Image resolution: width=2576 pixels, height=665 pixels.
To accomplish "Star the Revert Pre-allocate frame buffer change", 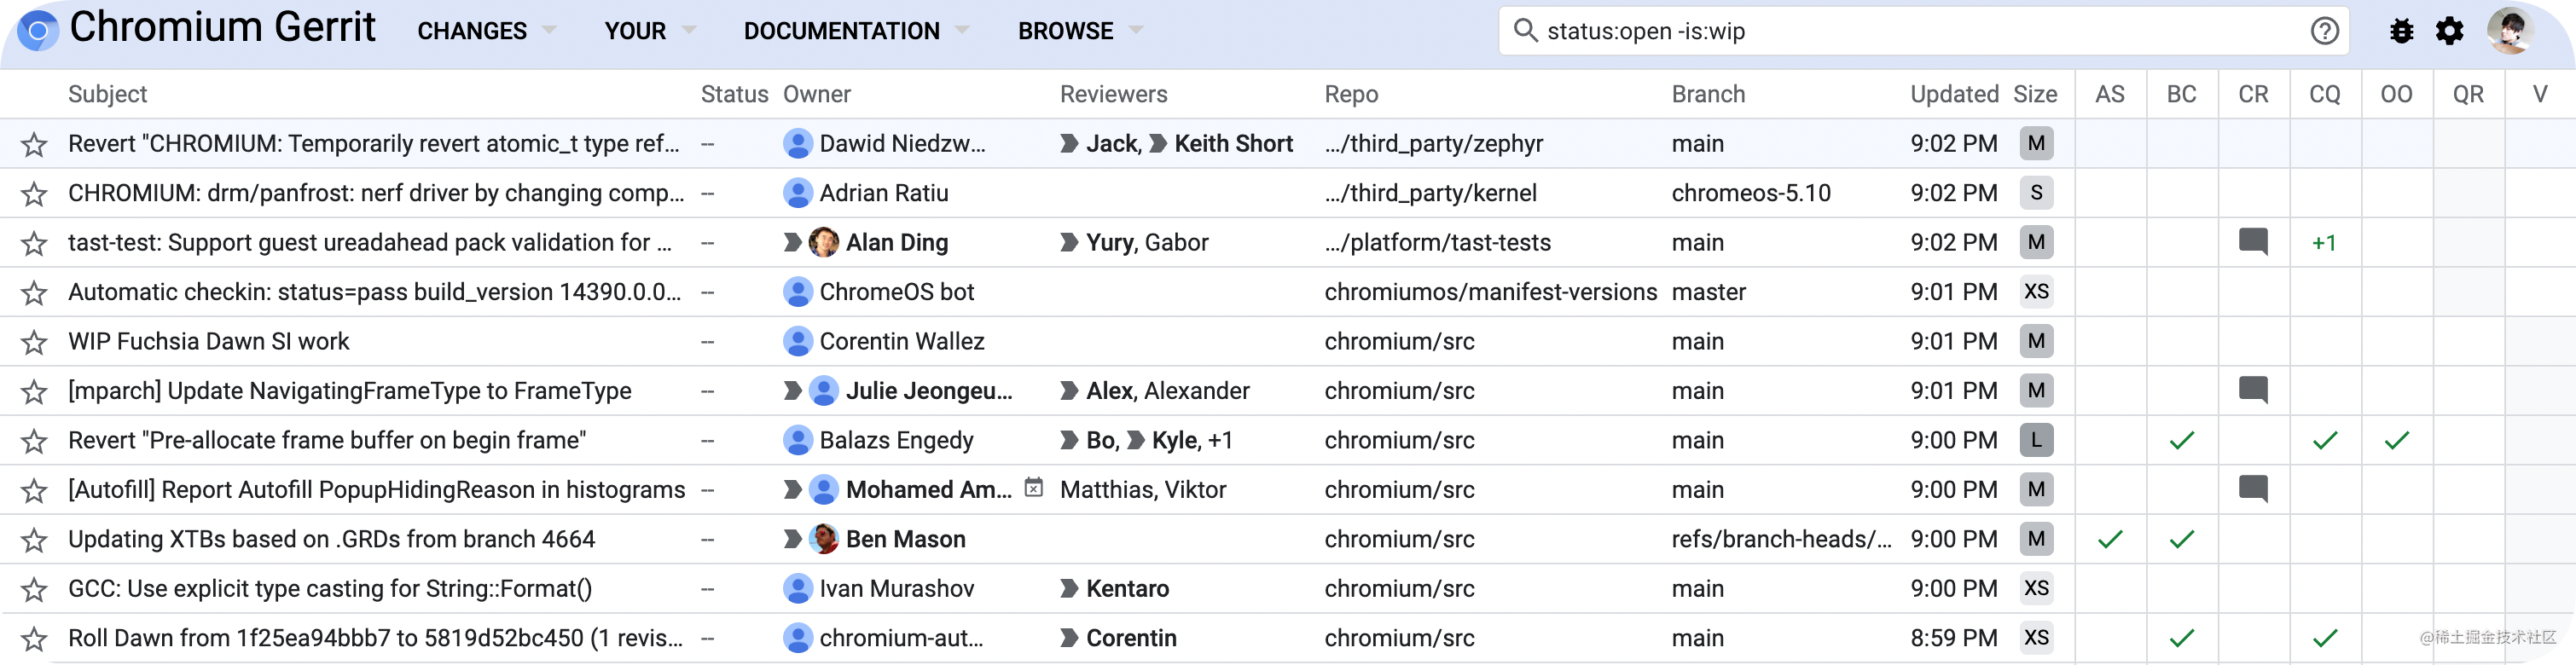I will (34, 441).
